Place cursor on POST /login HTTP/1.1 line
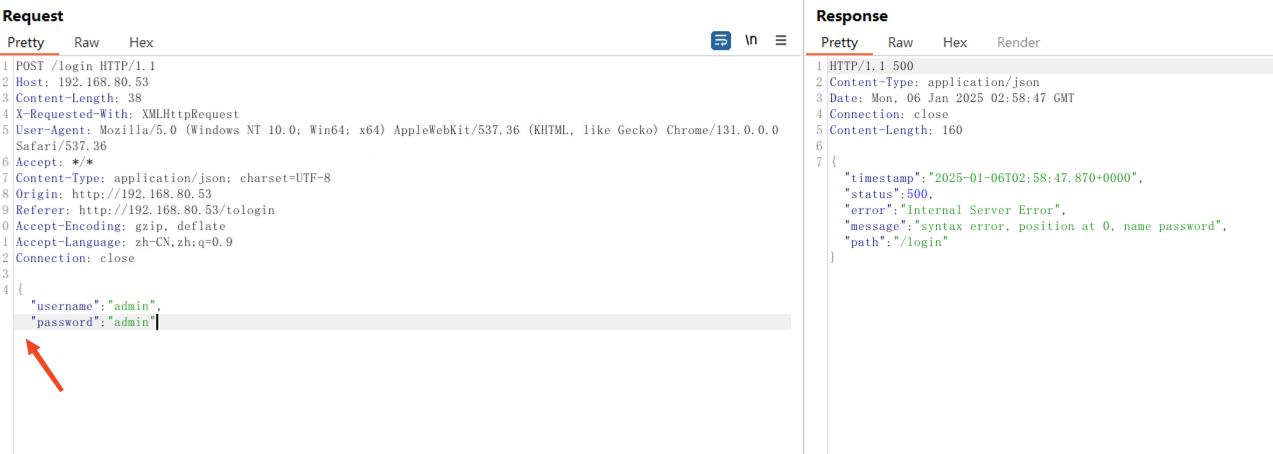Screen dimensions: 1273x454 point(85,66)
